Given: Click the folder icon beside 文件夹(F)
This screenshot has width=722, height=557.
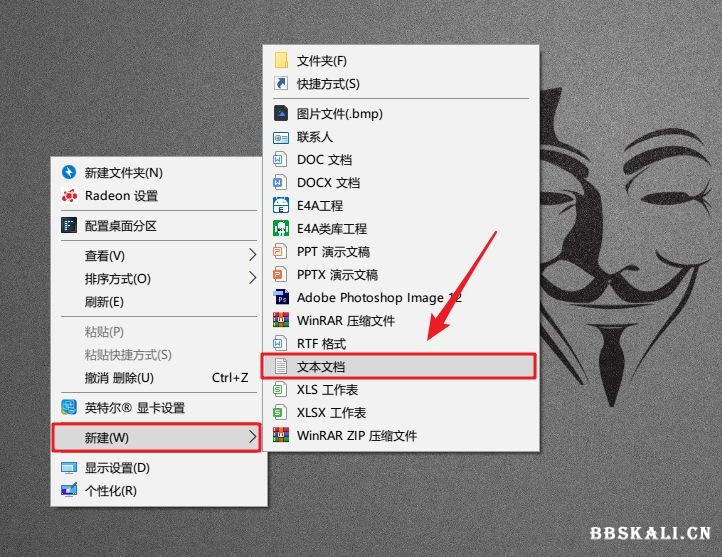Looking at the screenshot, I should coord(281,60).
